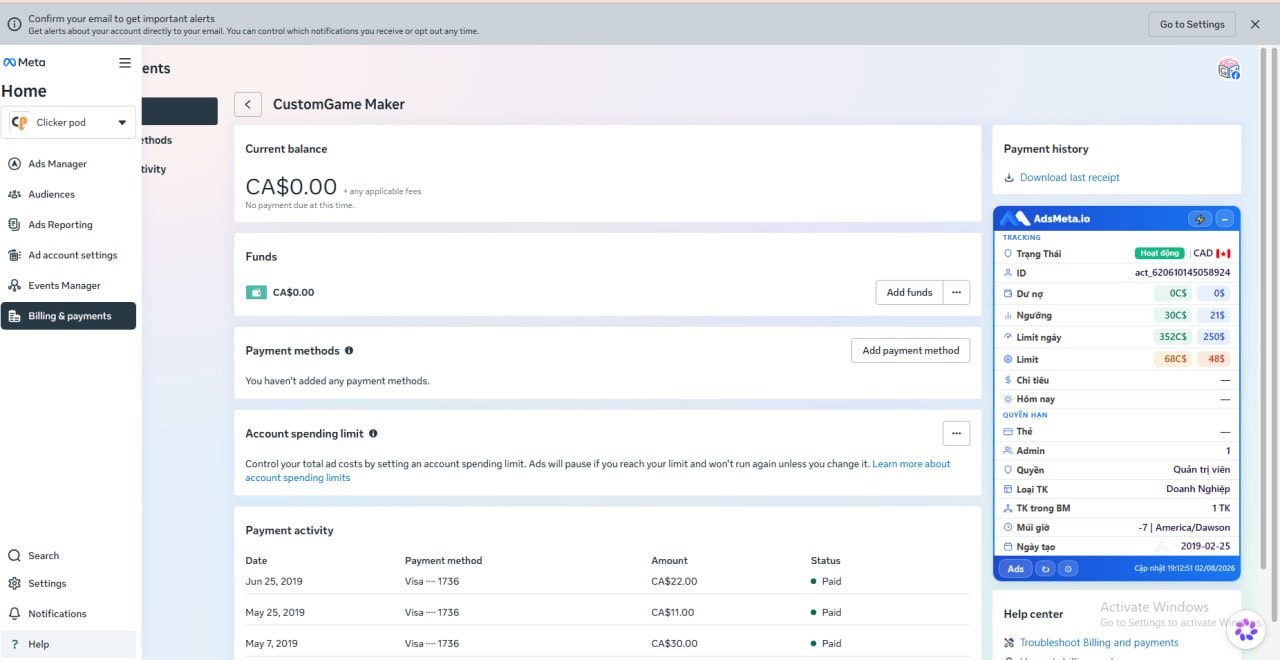Click the Payment methods info icon
The width and height of the screenshot is (1280, 660).
pyautogui.click(x=349, y=351)
